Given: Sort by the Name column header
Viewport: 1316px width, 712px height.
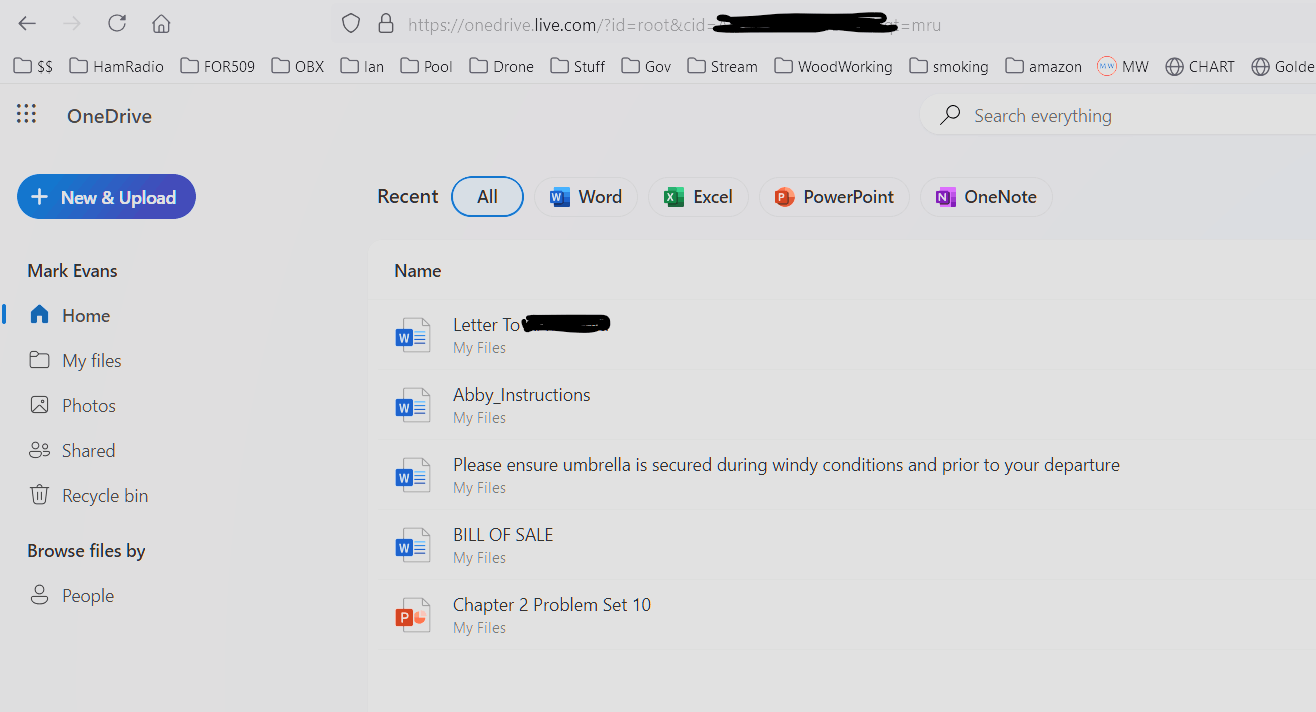Looking at the screenshot, I should point(418,270).
